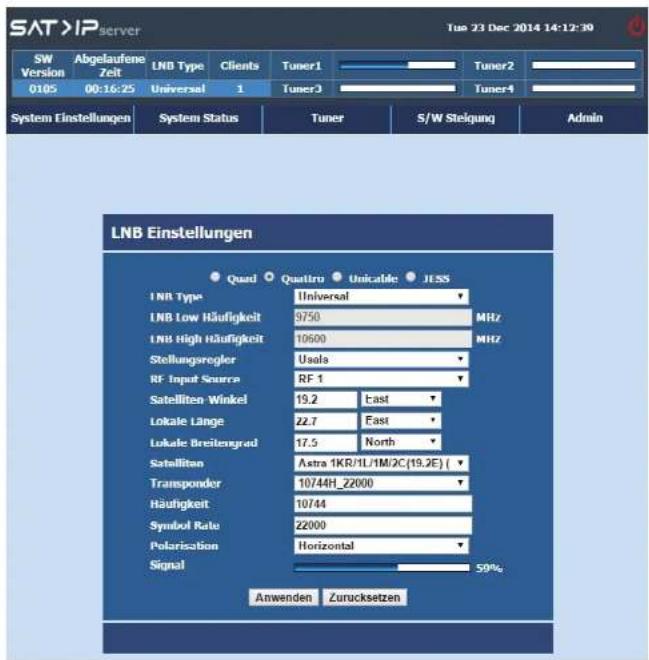The image size is (649, 660).
Task: Click the Satelliten-Winkel 19.2 field
Action: pyautogui.click(x=325, y=399)
